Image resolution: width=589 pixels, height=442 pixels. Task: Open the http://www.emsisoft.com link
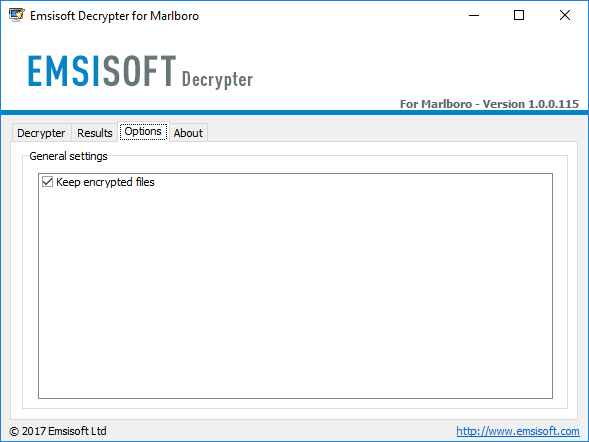tap(518, 431)
